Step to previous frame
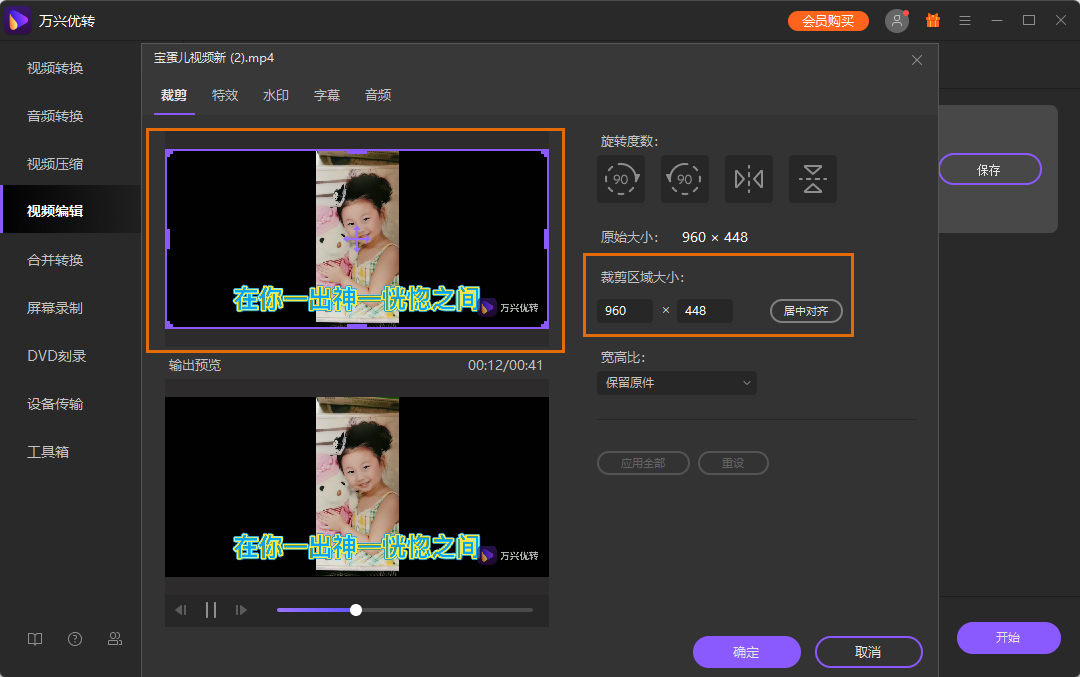The image size is (1080, 677). point(181,610)
